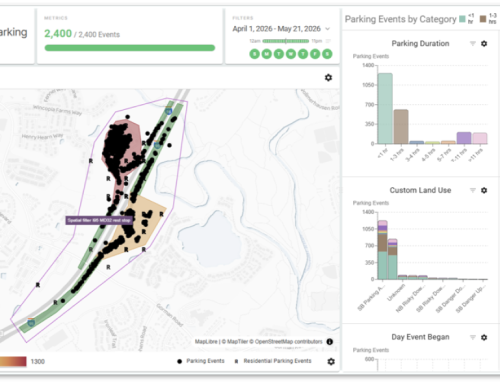
Task: Open Parking Duration chart settings gear
Action: (x=484, y=44)
